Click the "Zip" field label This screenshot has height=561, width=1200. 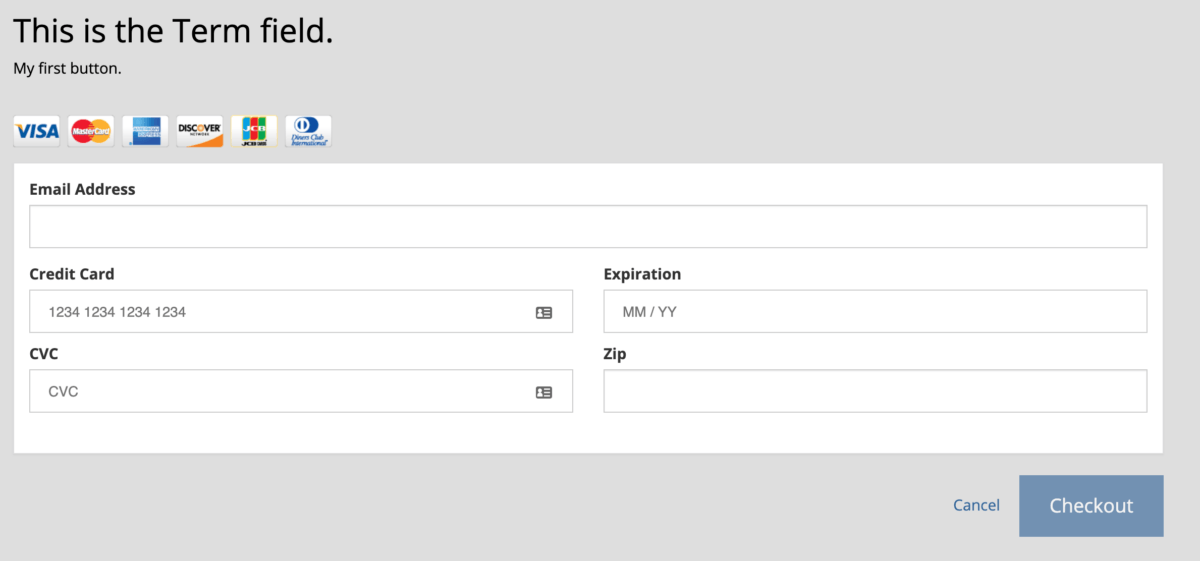615,354
